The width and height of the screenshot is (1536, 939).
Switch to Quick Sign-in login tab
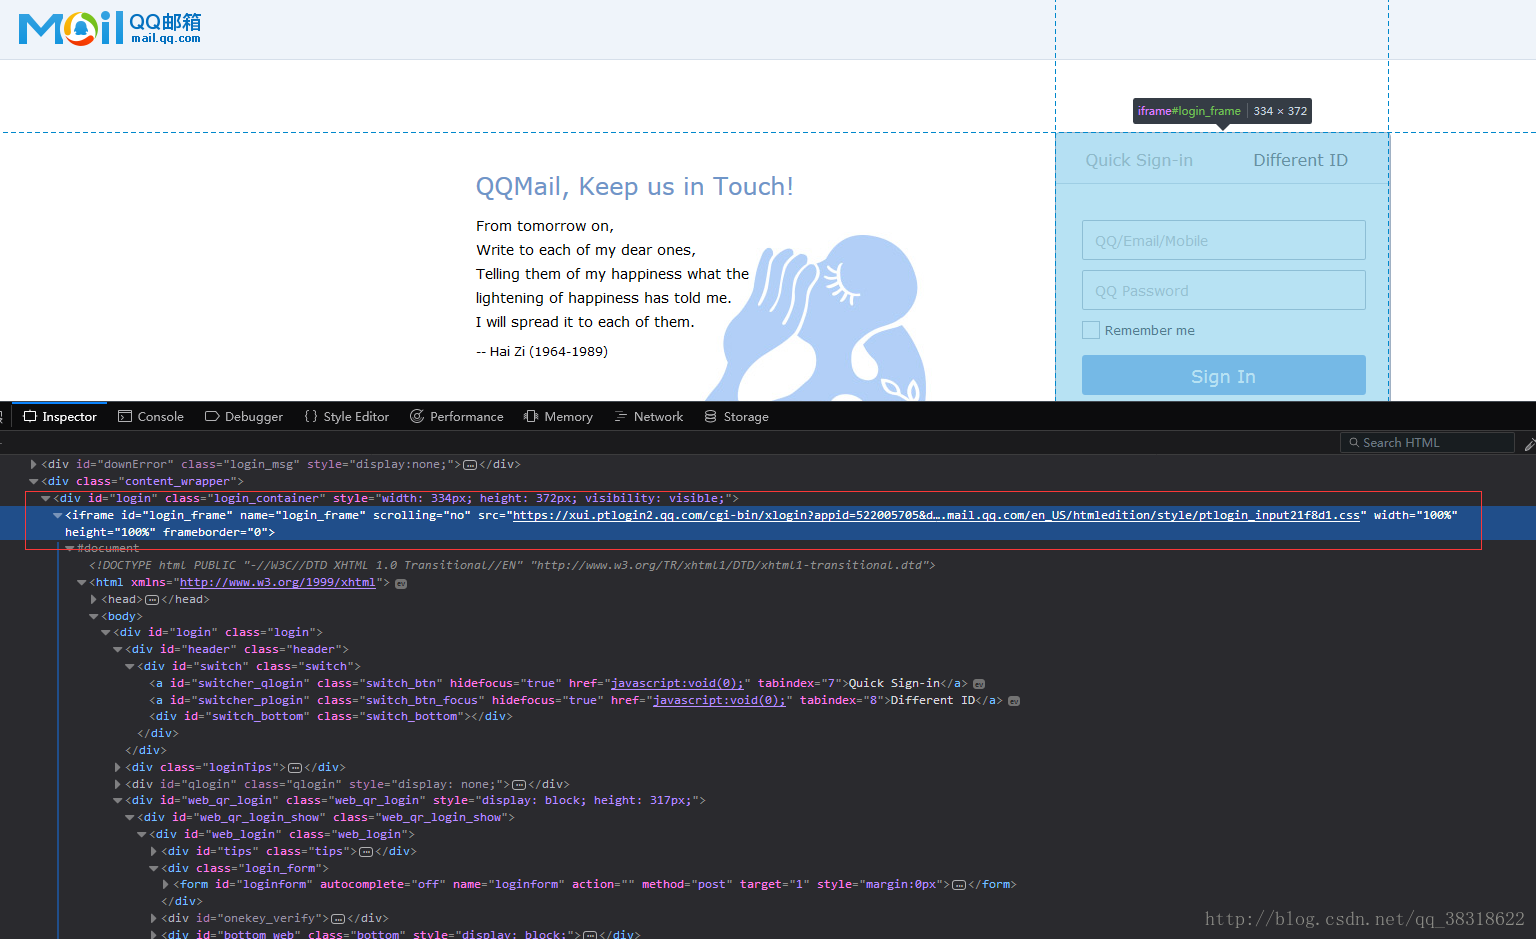tap(1139, 160)
